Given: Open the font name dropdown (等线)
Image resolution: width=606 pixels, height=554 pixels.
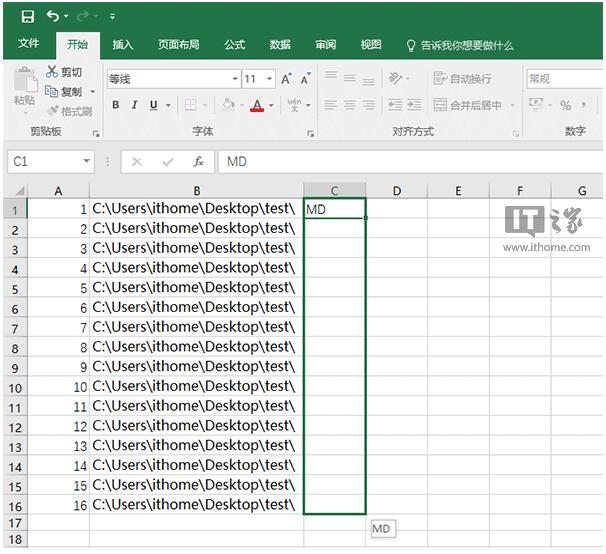Looking at the screenshot, I should tap(235, 79).
